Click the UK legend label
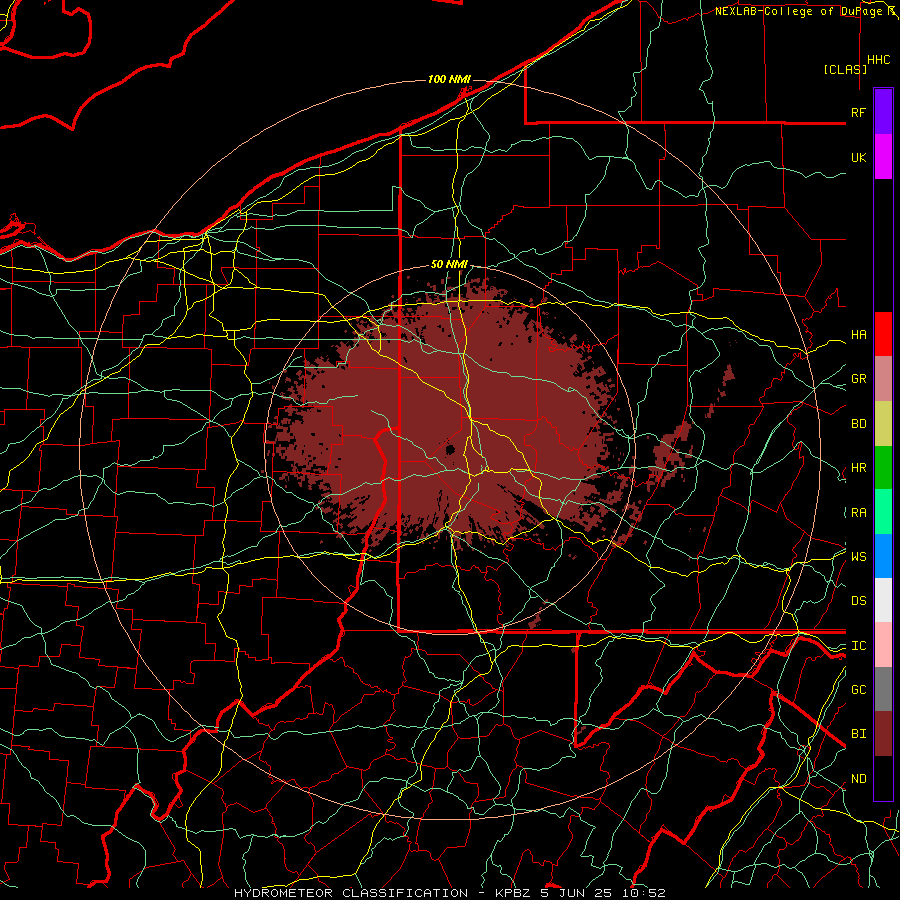Image resolution: width=900 pixels, height=900 pixels. tap(858, 157)
